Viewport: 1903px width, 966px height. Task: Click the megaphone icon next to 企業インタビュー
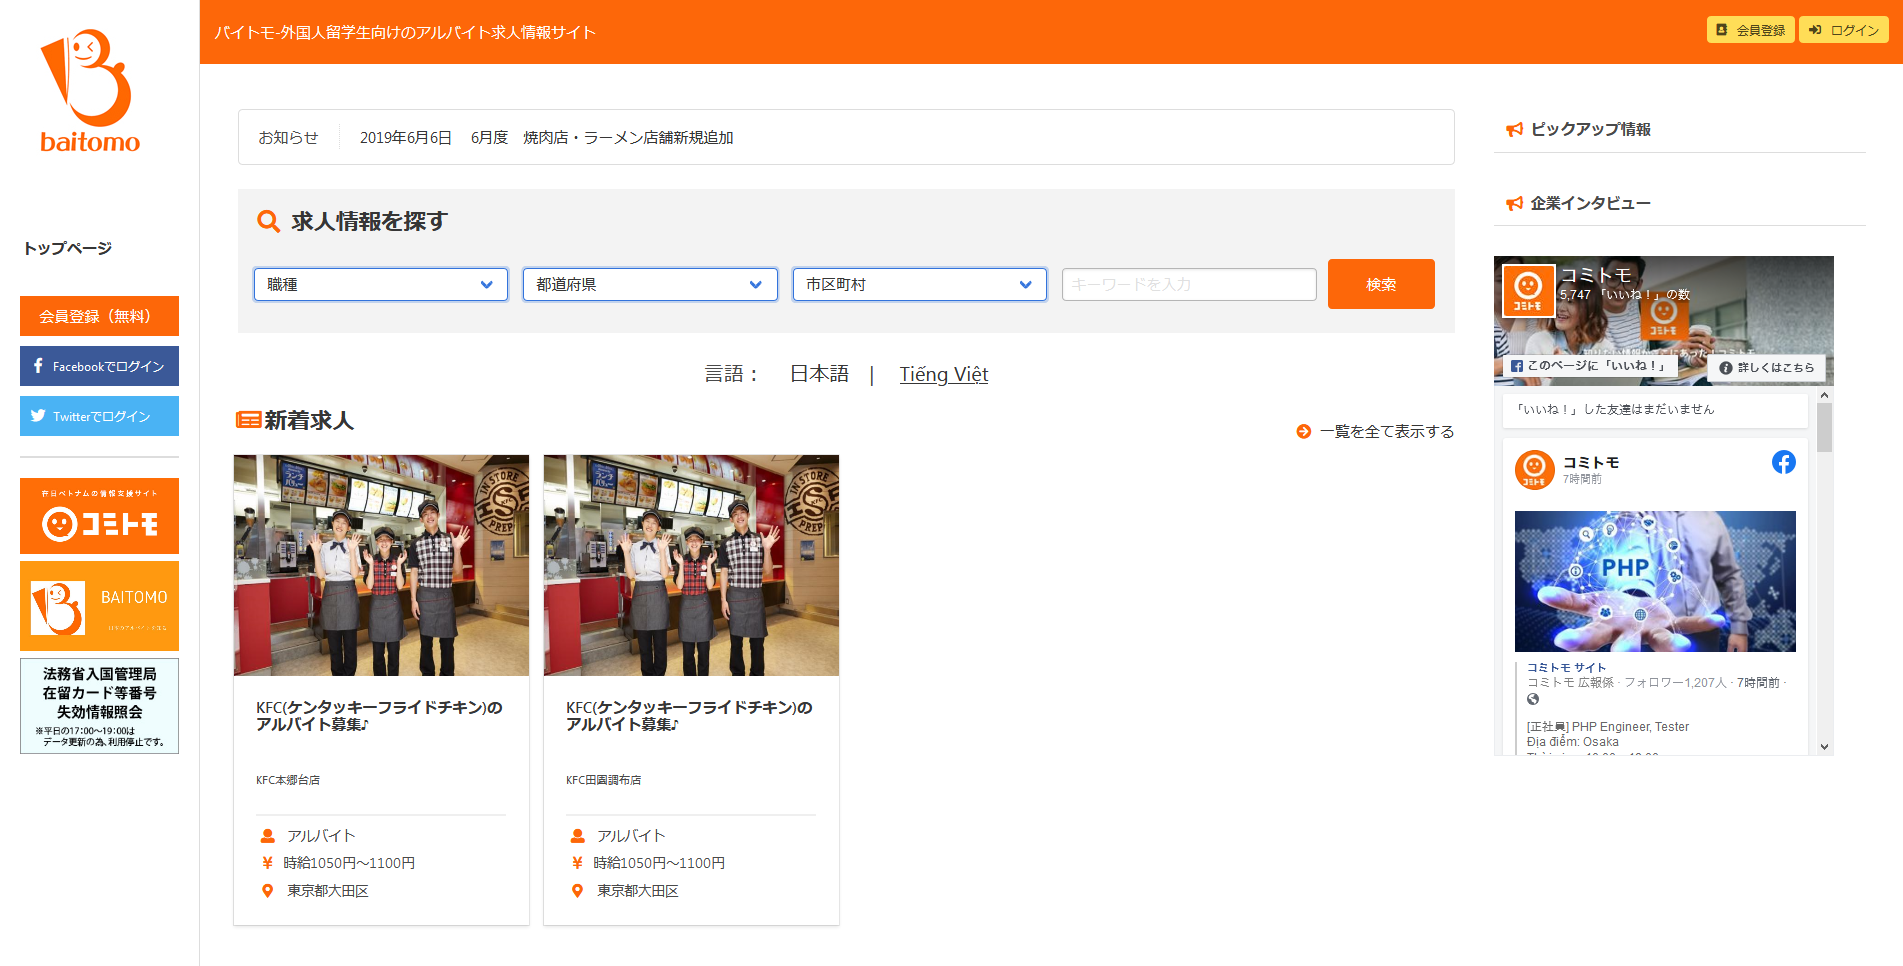(x=1515, y=203)
